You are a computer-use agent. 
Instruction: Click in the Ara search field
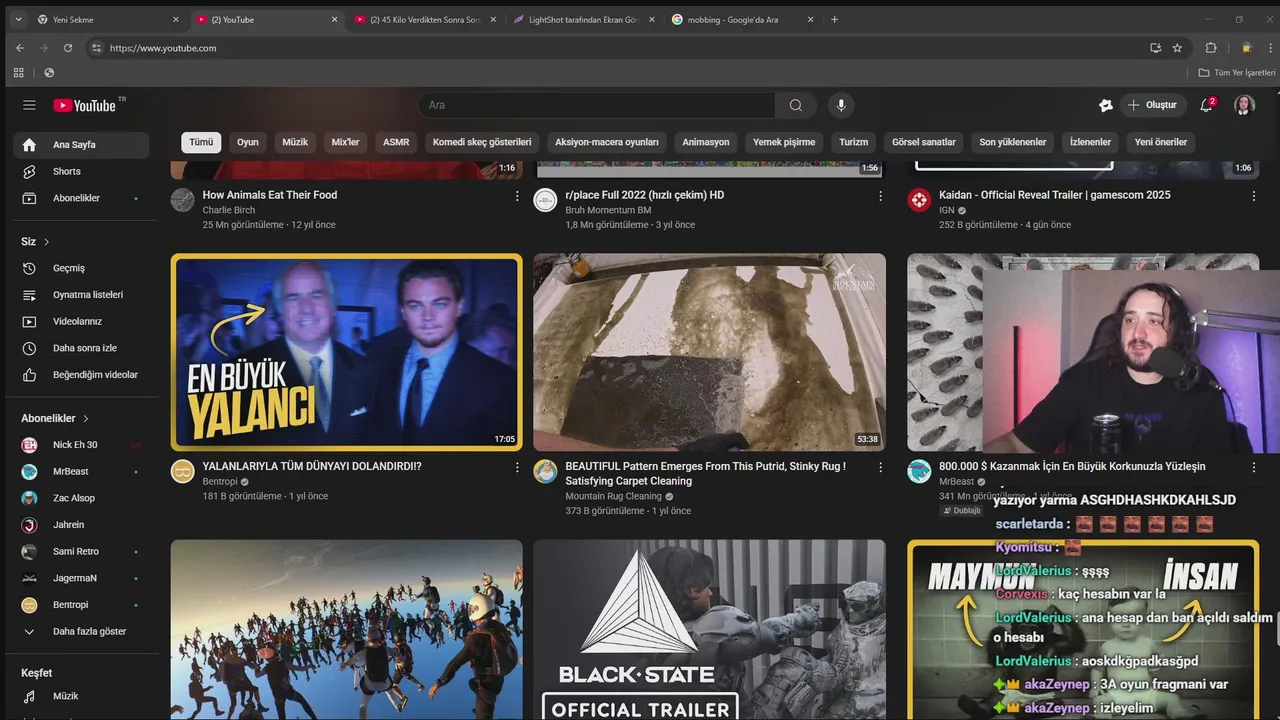click(596, 105)
